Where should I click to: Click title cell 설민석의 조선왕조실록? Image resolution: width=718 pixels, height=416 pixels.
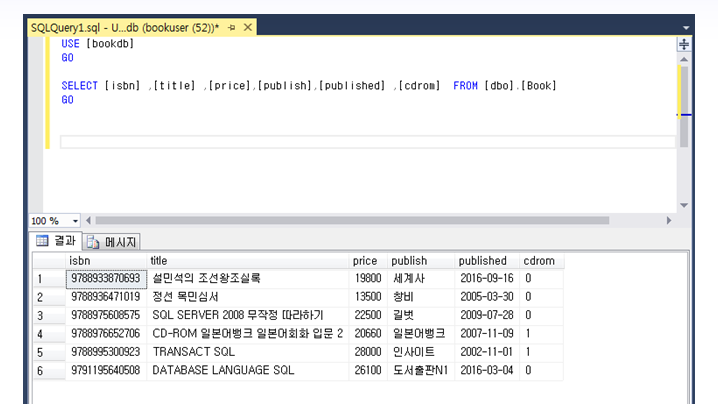(x=248, y=279)
